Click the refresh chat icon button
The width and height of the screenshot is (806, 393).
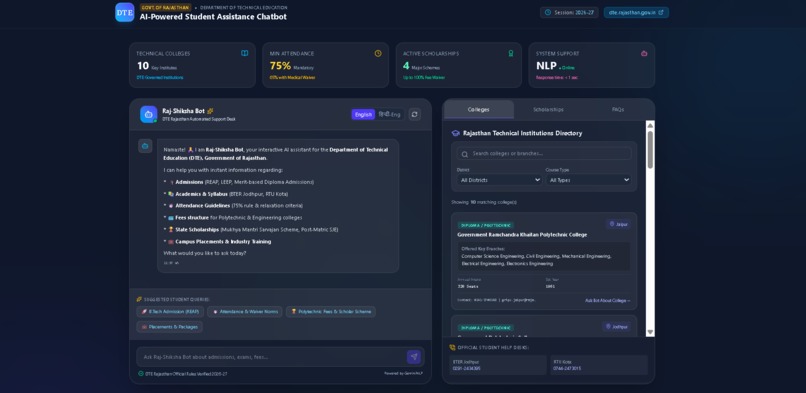[x=414, y=114]
